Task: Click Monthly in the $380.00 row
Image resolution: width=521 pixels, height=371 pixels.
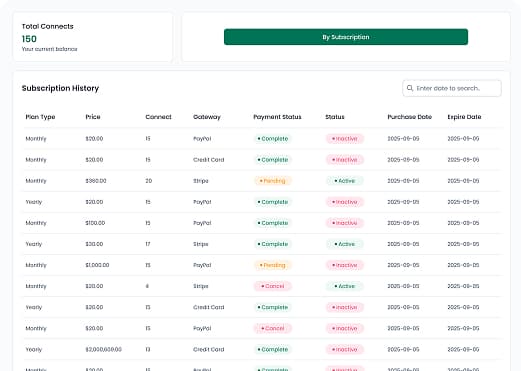Action: (36, 181)
